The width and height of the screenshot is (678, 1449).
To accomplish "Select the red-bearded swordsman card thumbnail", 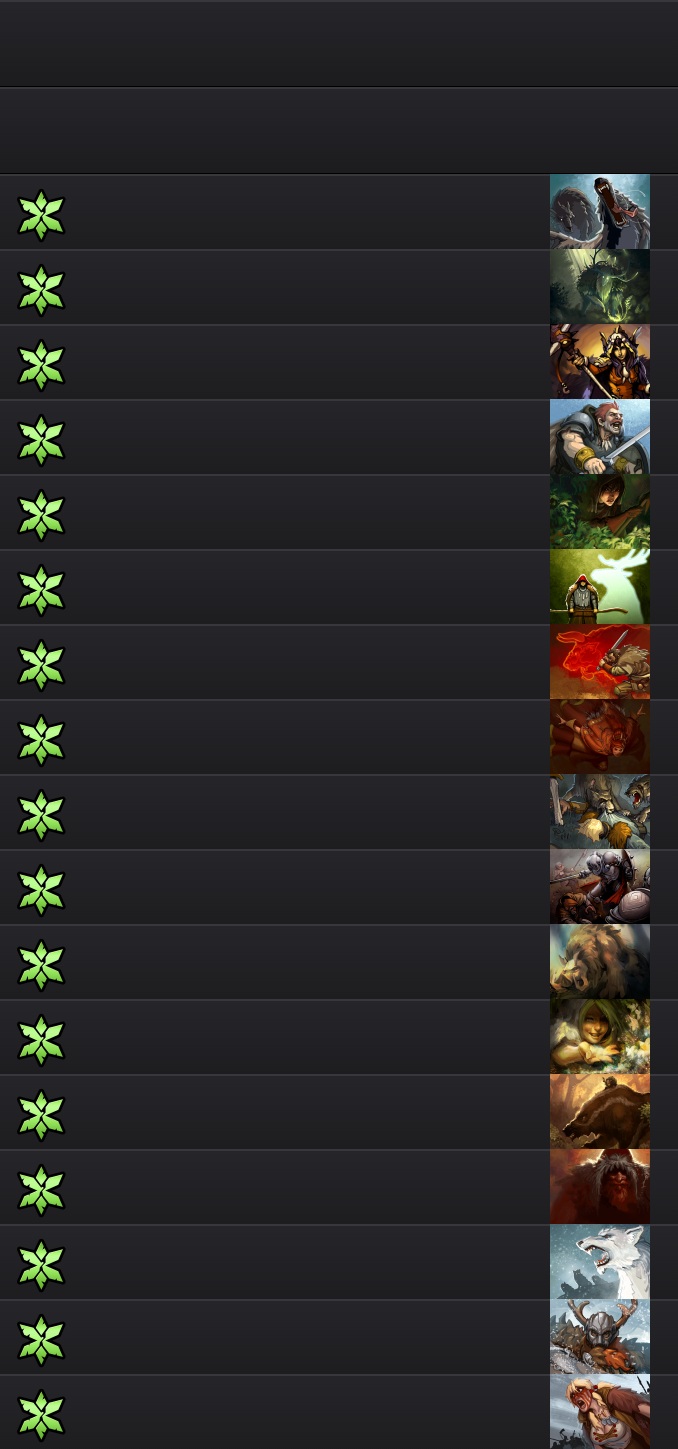I will point(600,437).
